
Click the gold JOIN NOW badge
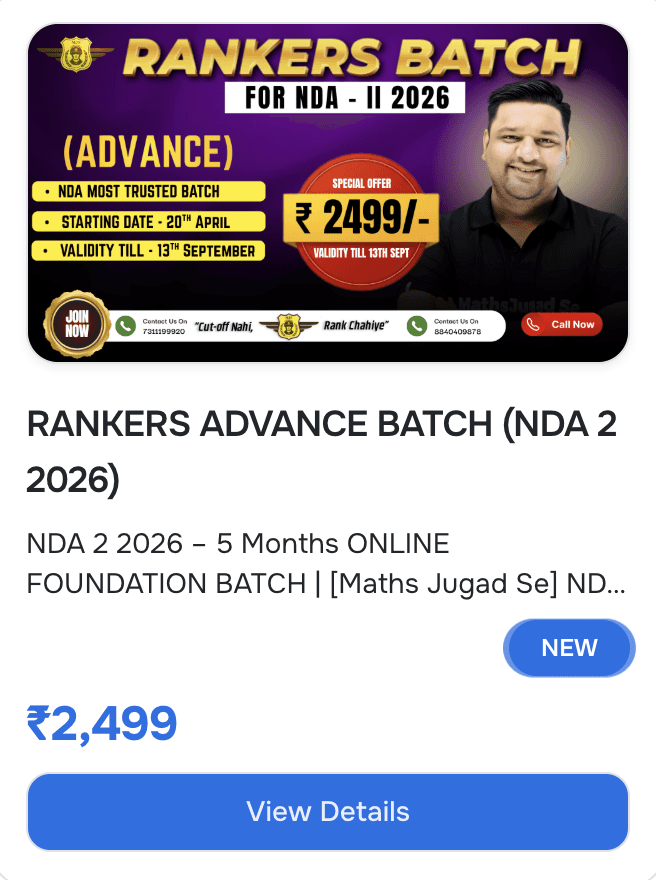click(x=77, y=324)
